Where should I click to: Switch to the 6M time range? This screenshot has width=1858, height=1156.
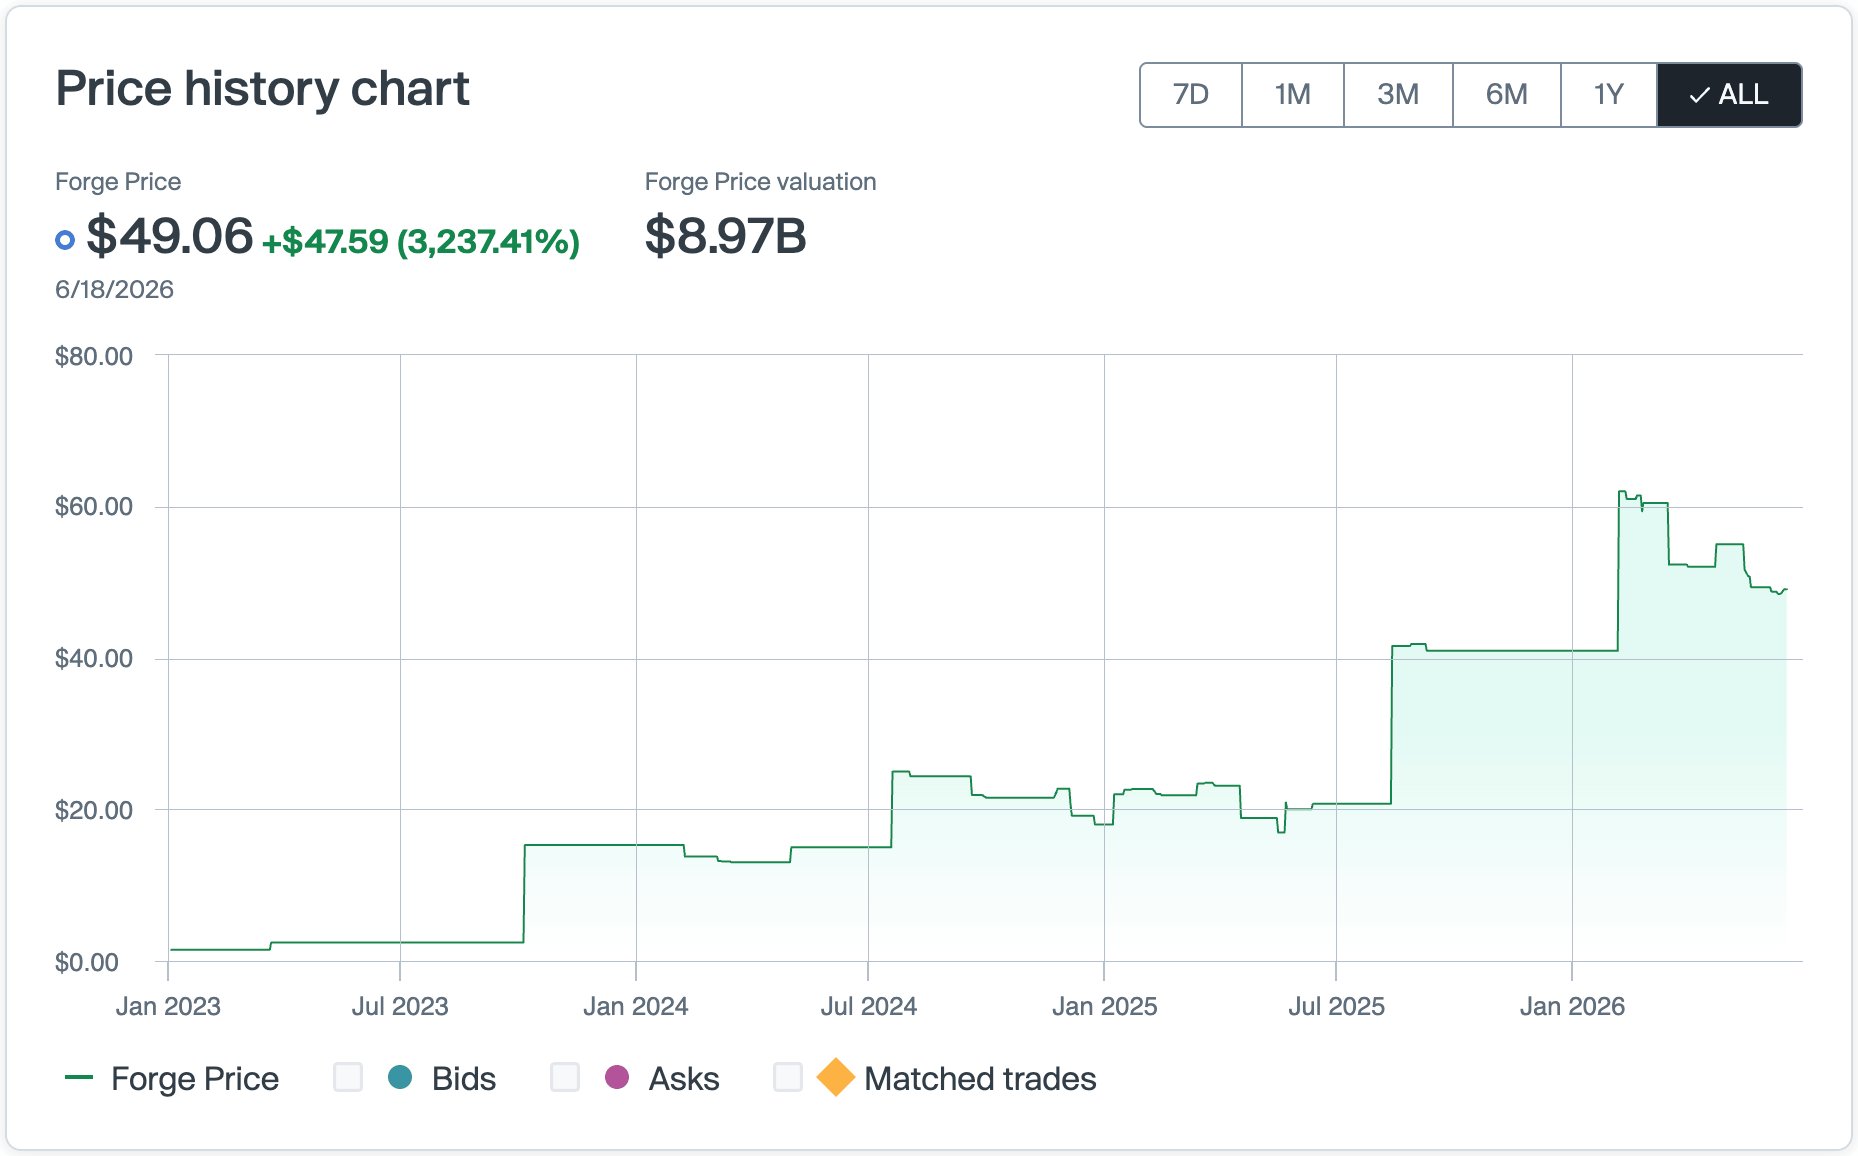pyautogui.click(x=1506, y=95)
